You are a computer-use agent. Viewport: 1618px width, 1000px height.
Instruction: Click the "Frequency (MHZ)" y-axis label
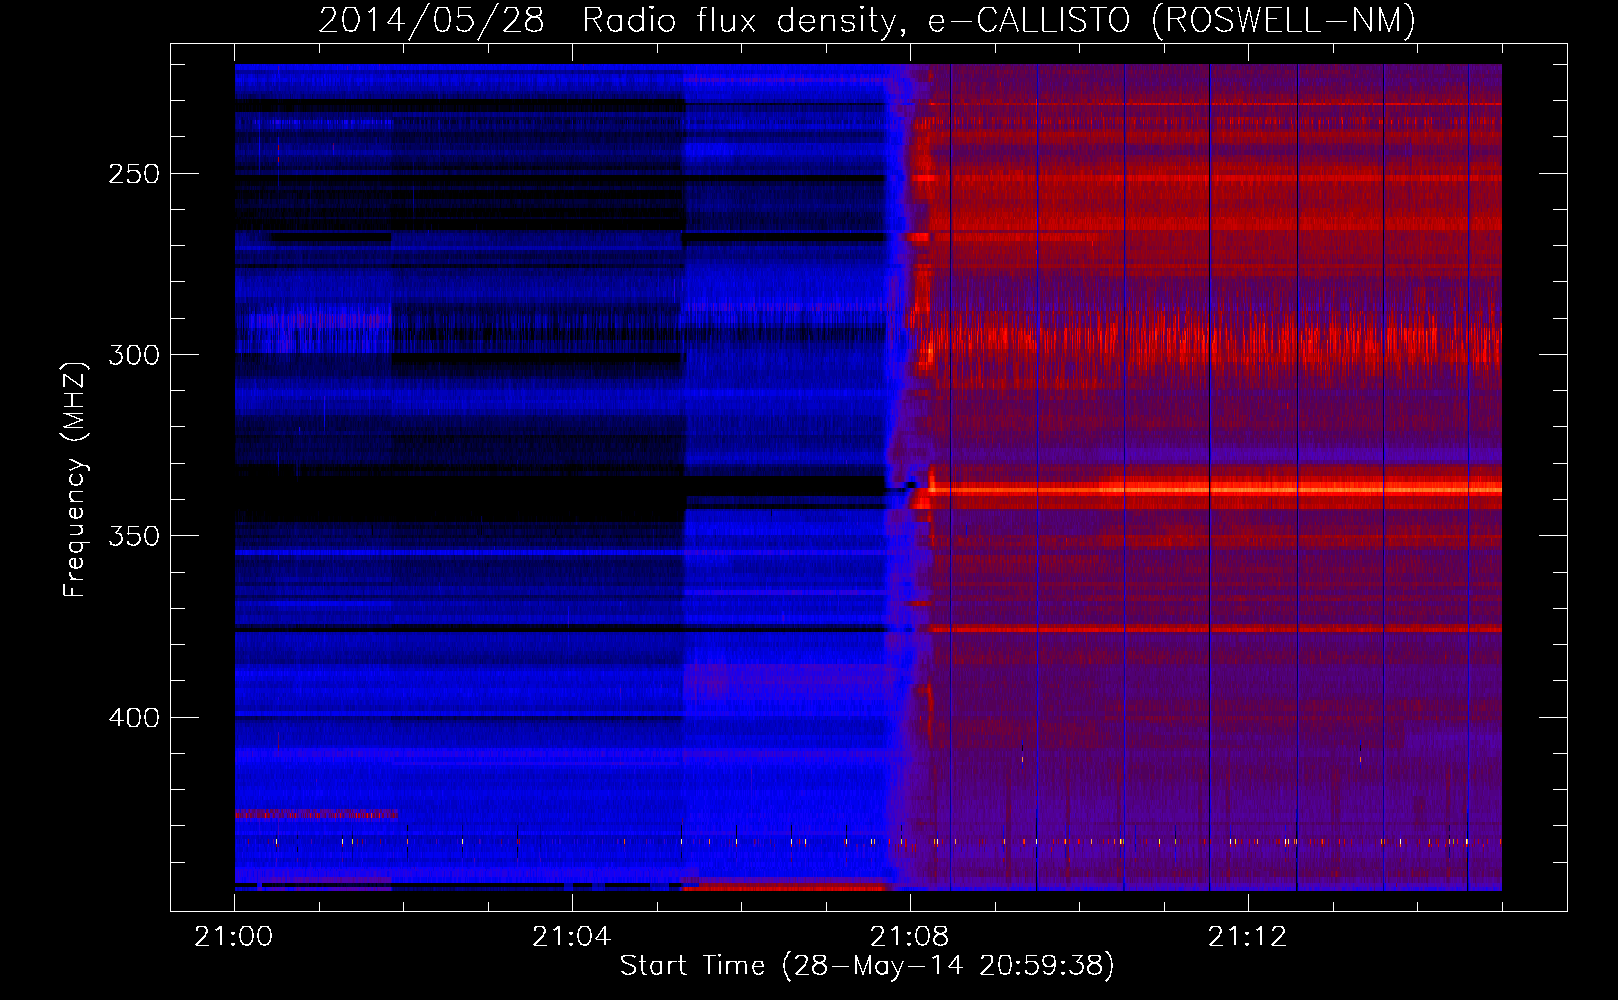pos(75,479)
